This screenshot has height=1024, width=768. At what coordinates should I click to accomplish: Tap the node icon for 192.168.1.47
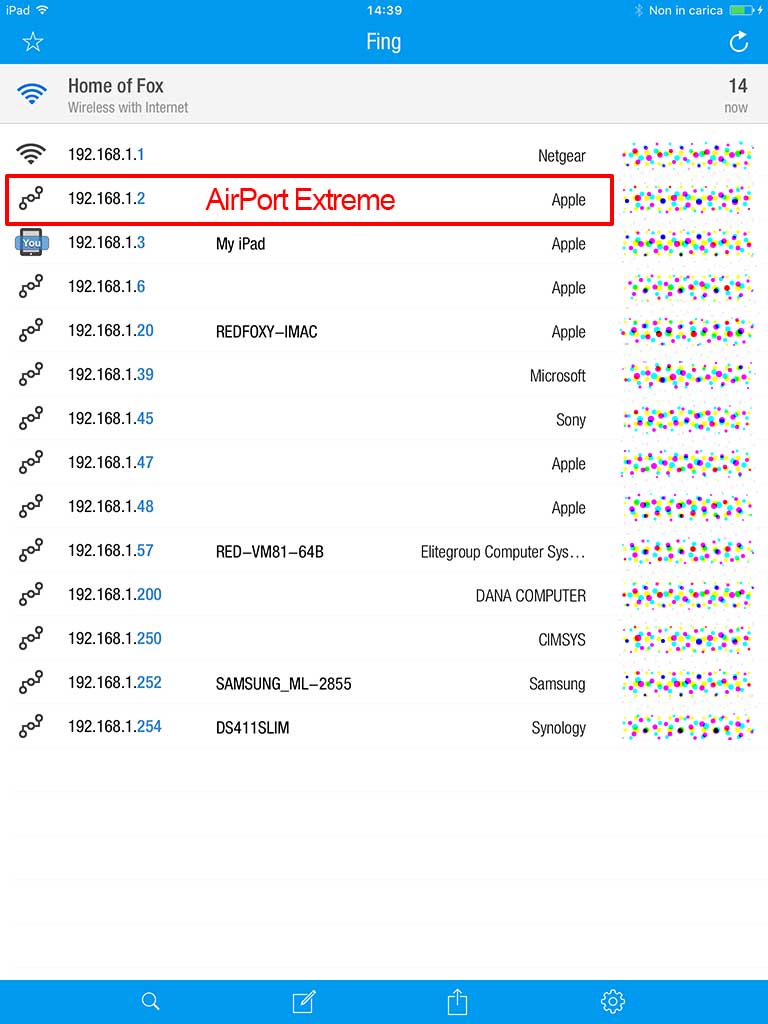(31, 462)
